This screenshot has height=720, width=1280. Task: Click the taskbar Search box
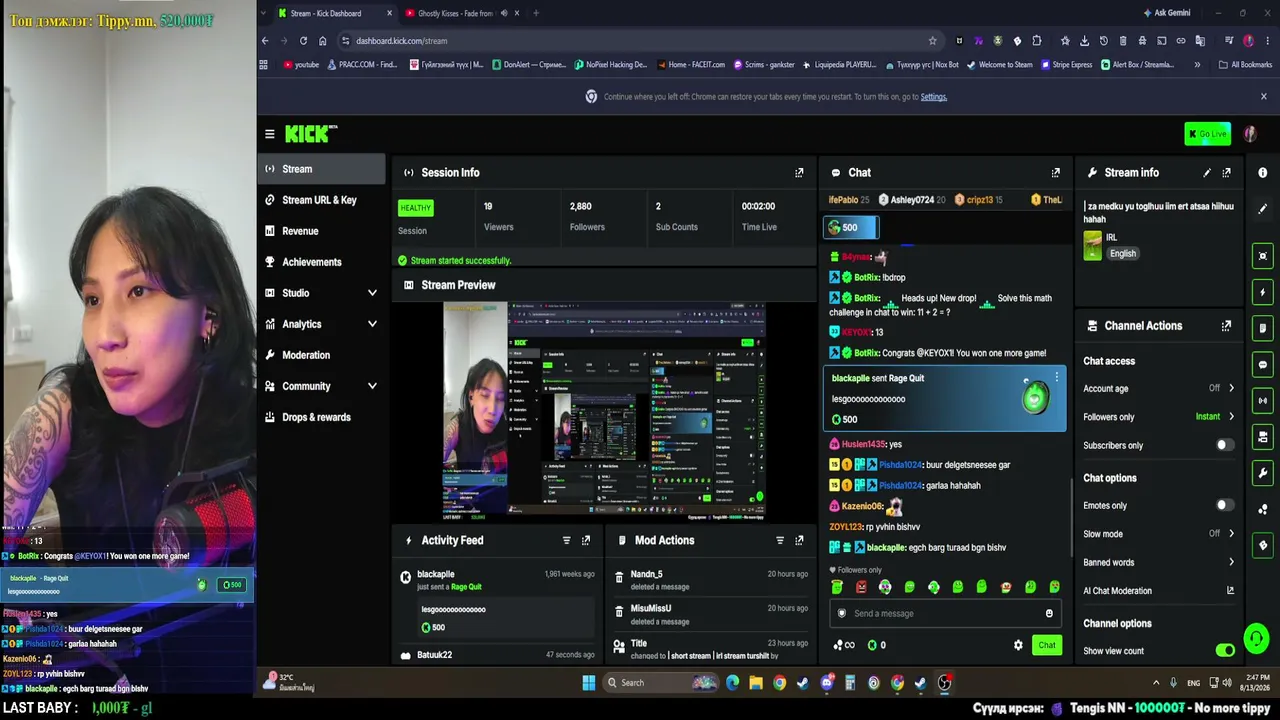click(660, 683)
